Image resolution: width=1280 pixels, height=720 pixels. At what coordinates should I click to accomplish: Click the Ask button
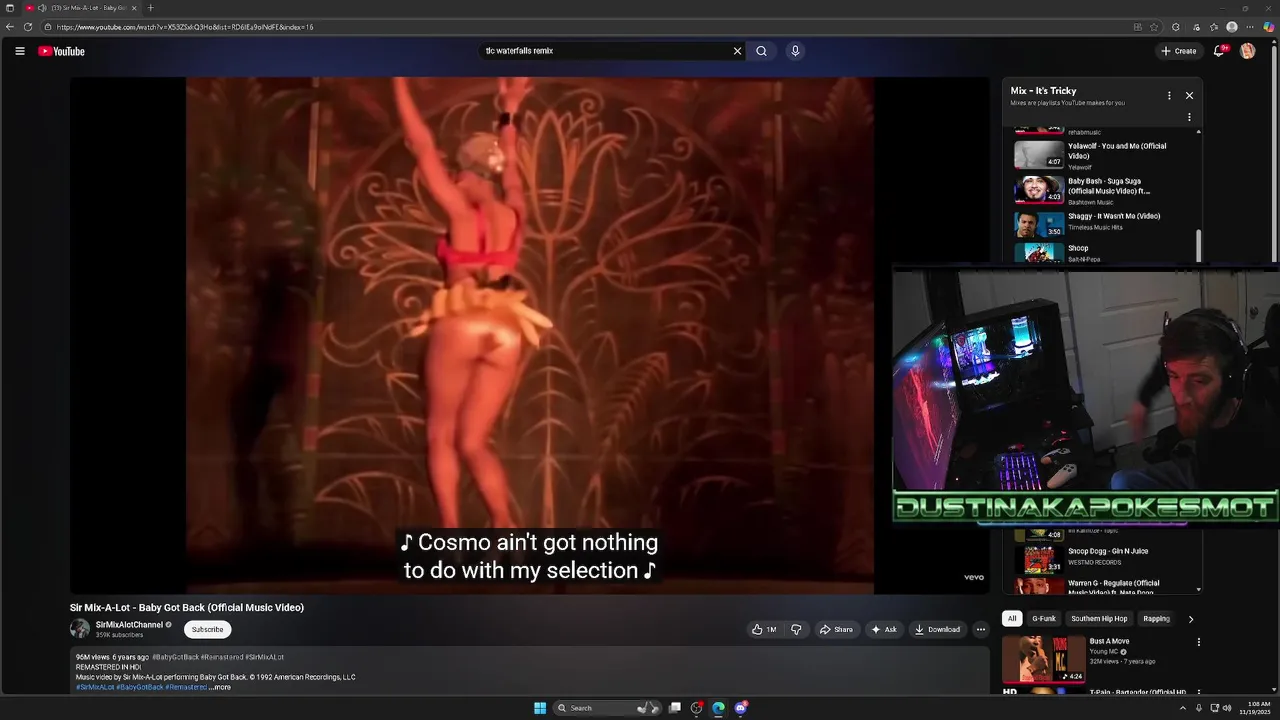click(884, 629)
